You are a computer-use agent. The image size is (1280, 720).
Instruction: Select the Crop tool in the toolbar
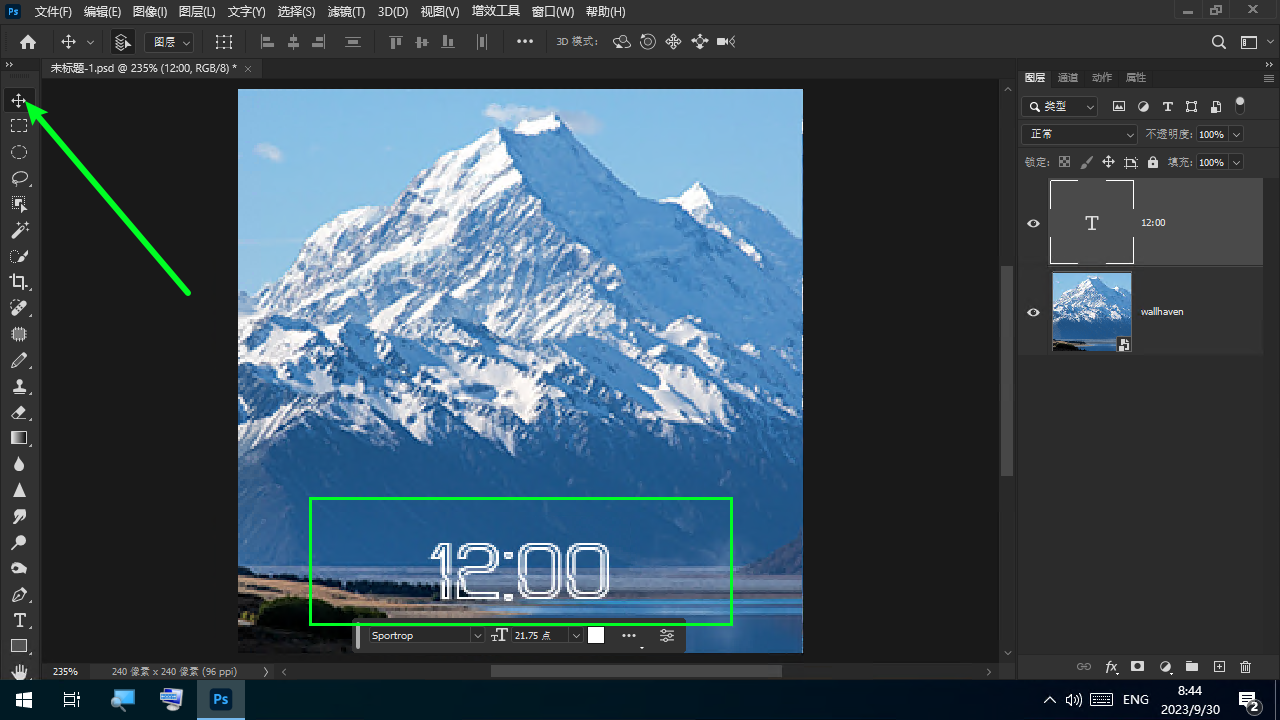(x=19, y=282)
